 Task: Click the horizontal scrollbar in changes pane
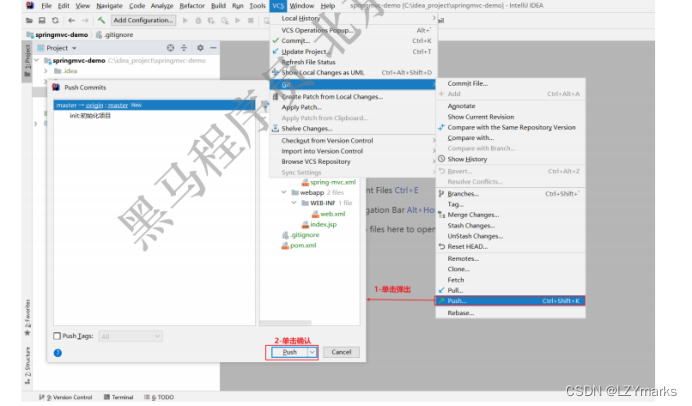[286, 323]
